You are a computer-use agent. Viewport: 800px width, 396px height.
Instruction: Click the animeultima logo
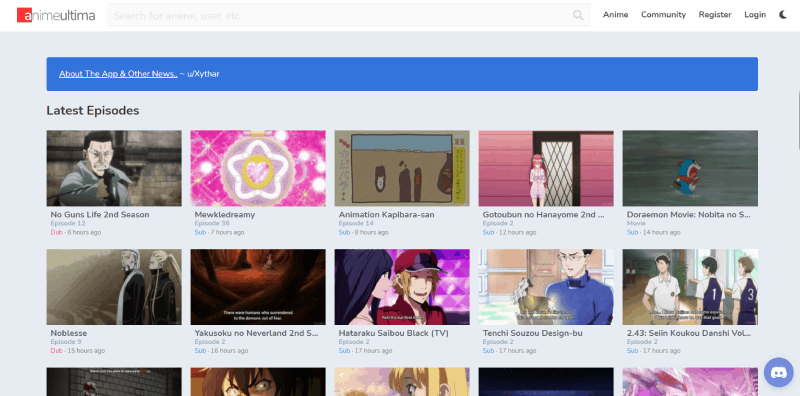[56, 15]
